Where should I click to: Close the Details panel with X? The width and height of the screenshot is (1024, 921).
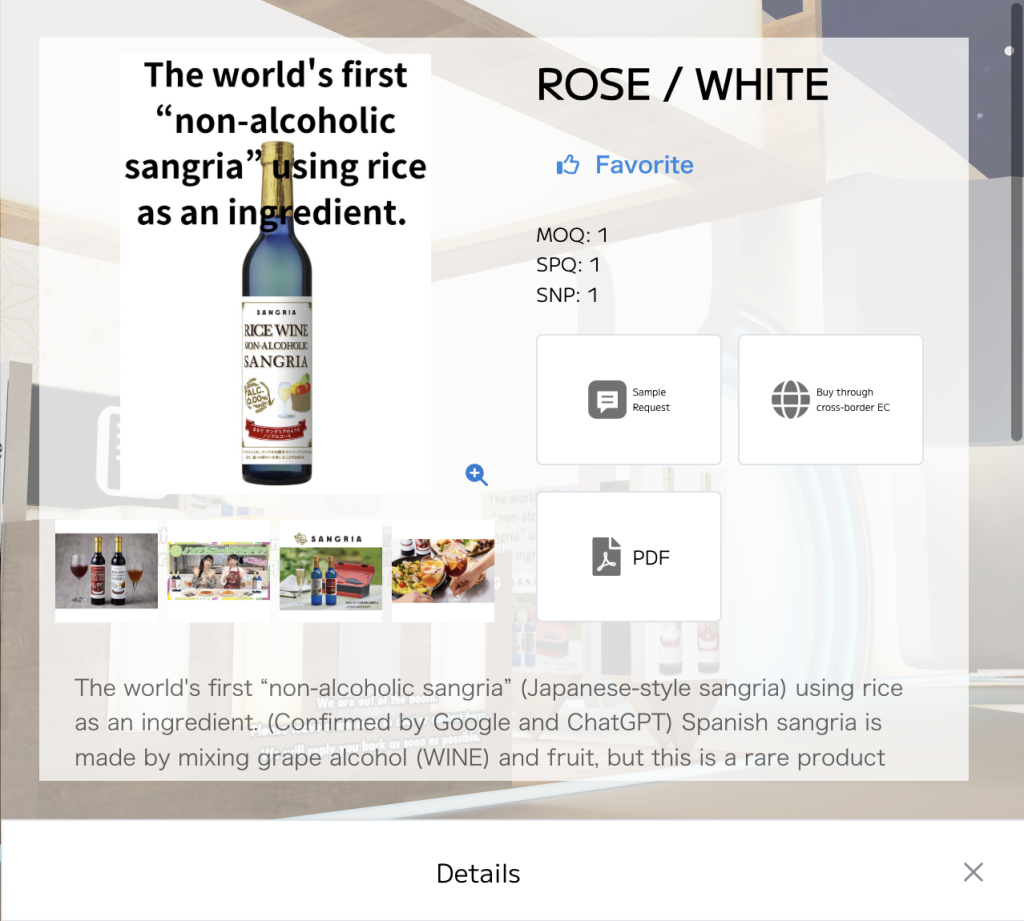973,872
